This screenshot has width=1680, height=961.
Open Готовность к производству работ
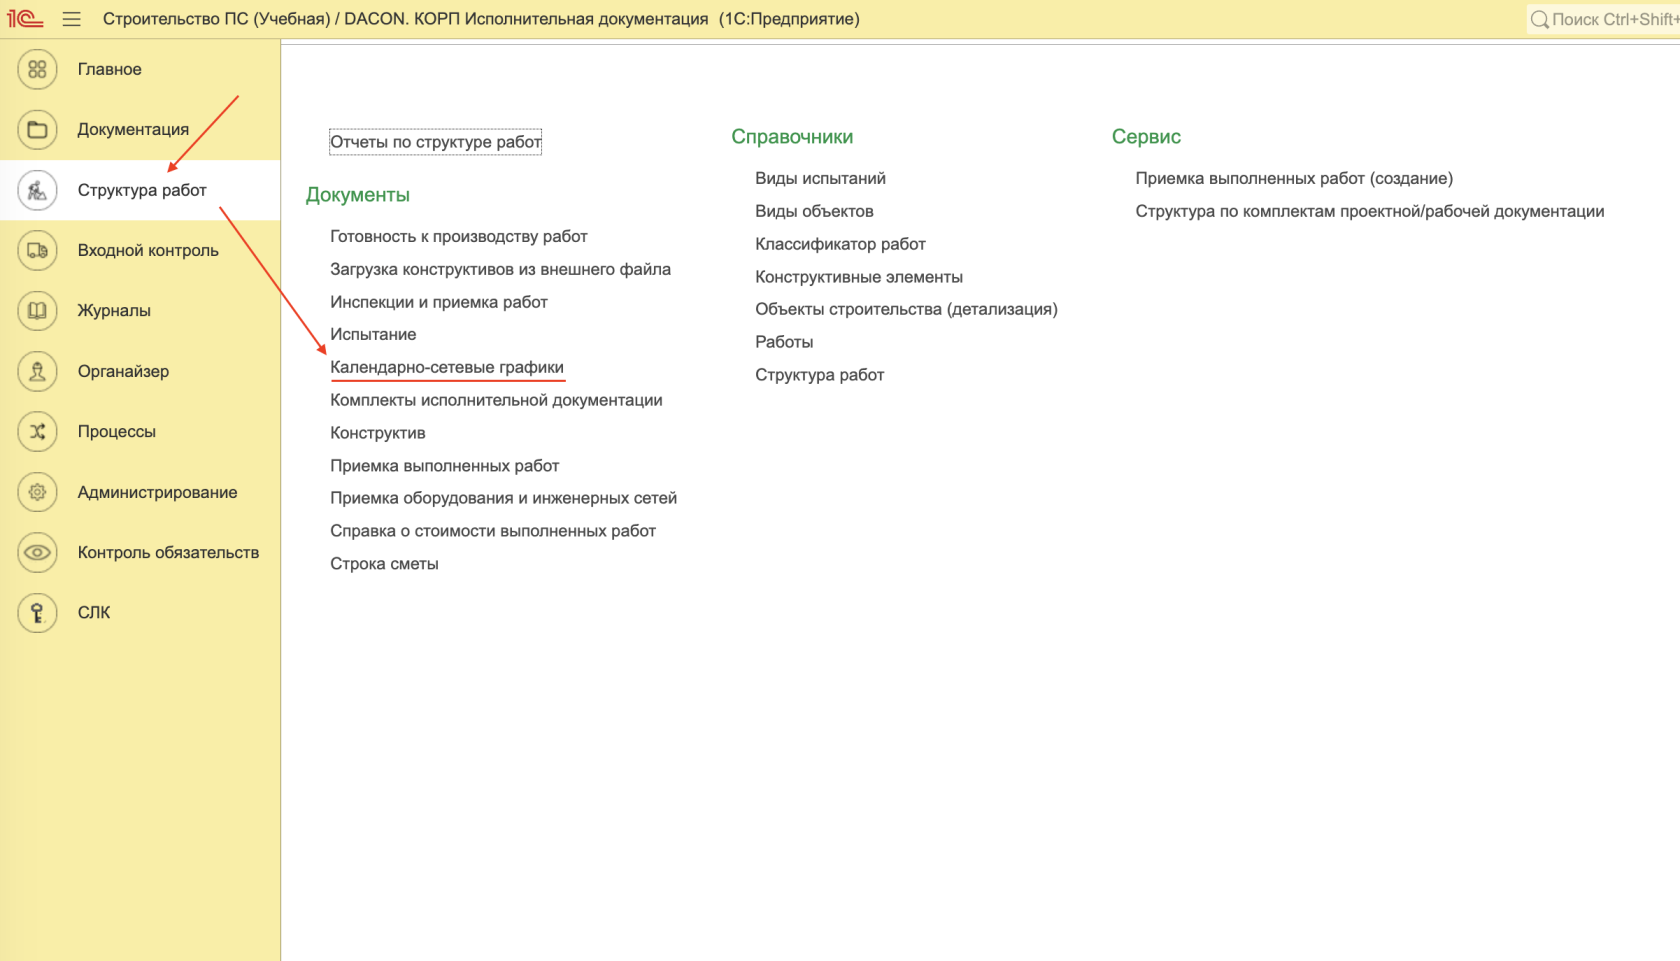pyautogui.click(x=459, y=236)
